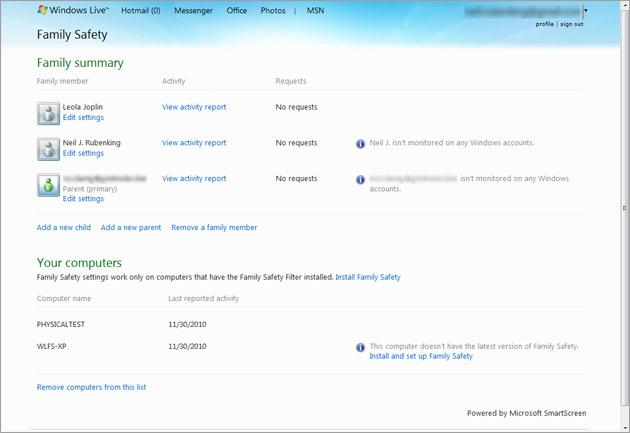Click Add a new child
This screenshot has height=433, width=630.
click(64, 227)
